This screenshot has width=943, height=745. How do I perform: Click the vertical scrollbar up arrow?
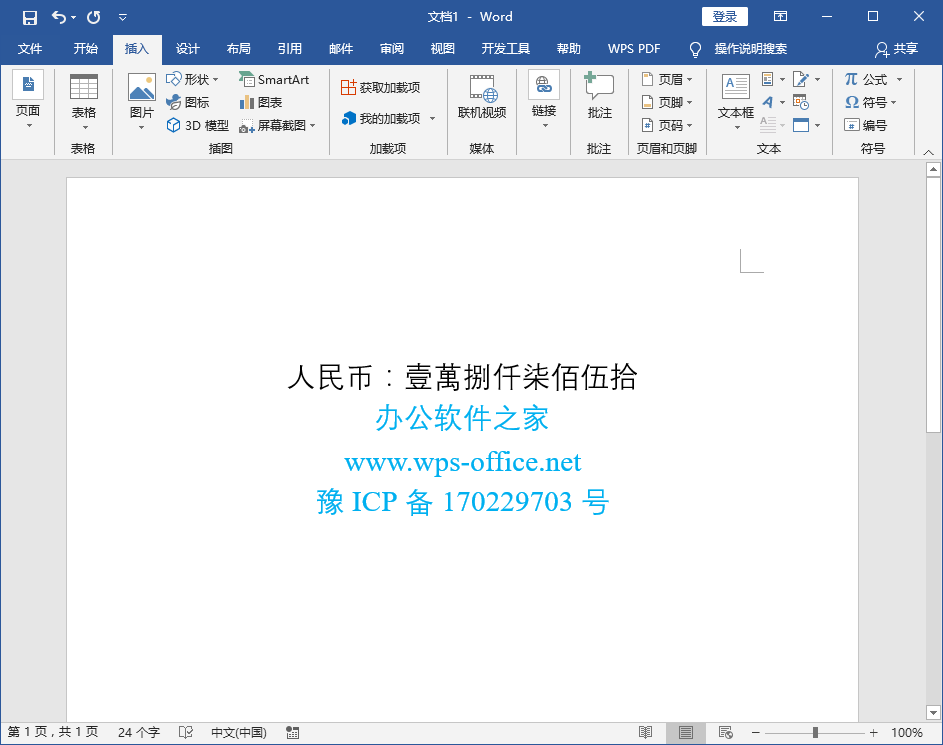[x=933, y=170]
